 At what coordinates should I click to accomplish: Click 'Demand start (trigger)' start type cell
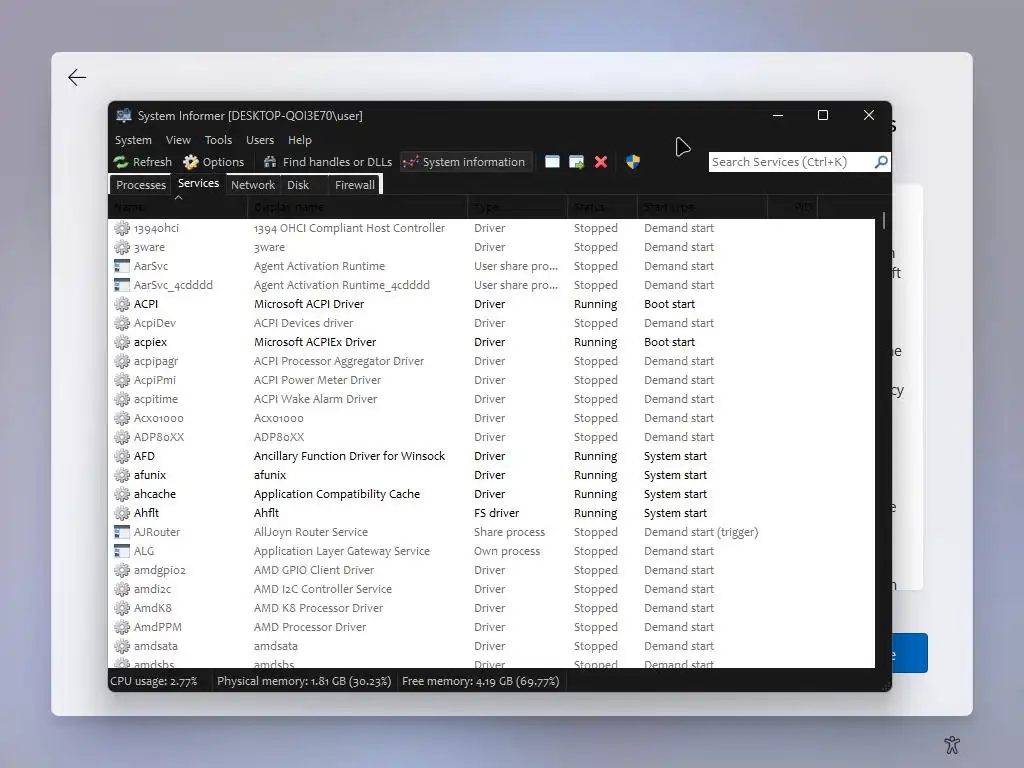[701, 532]
